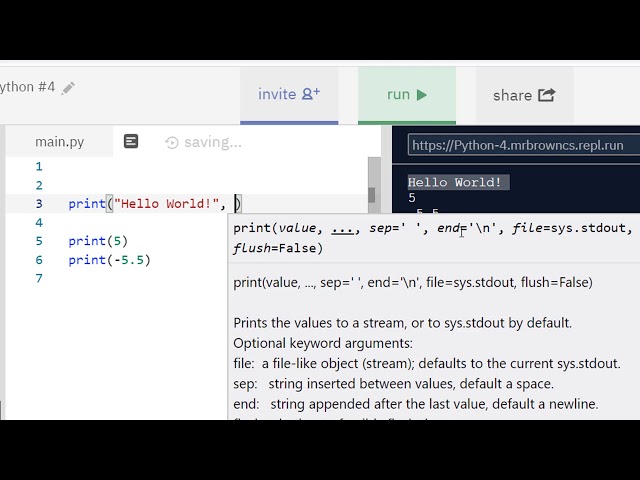The image size is (640, 480).
Task: Click the "end:" argument description line
Action: (x=416, y=404)
